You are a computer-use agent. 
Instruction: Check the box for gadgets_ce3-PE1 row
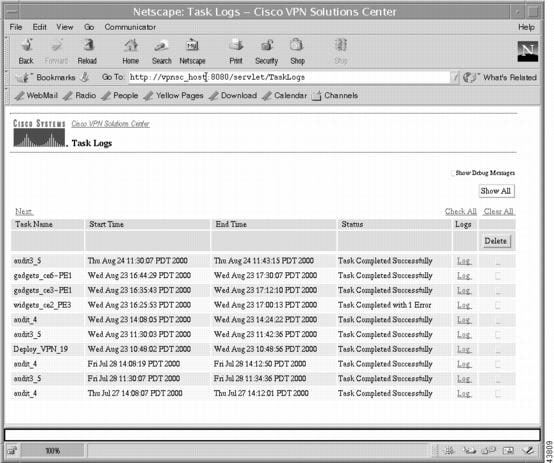click(x=498, y=291)
